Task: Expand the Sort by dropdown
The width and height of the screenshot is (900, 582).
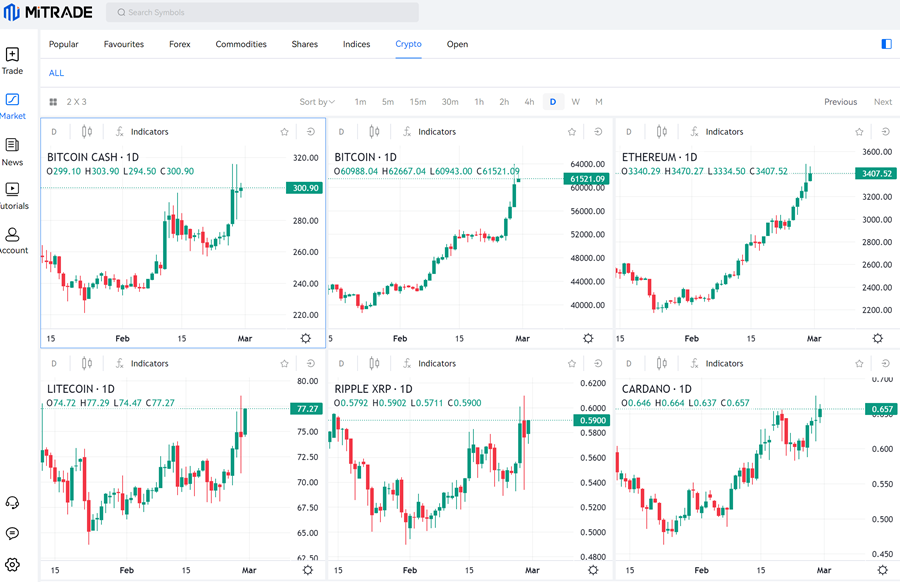Action: click(317, 102)
